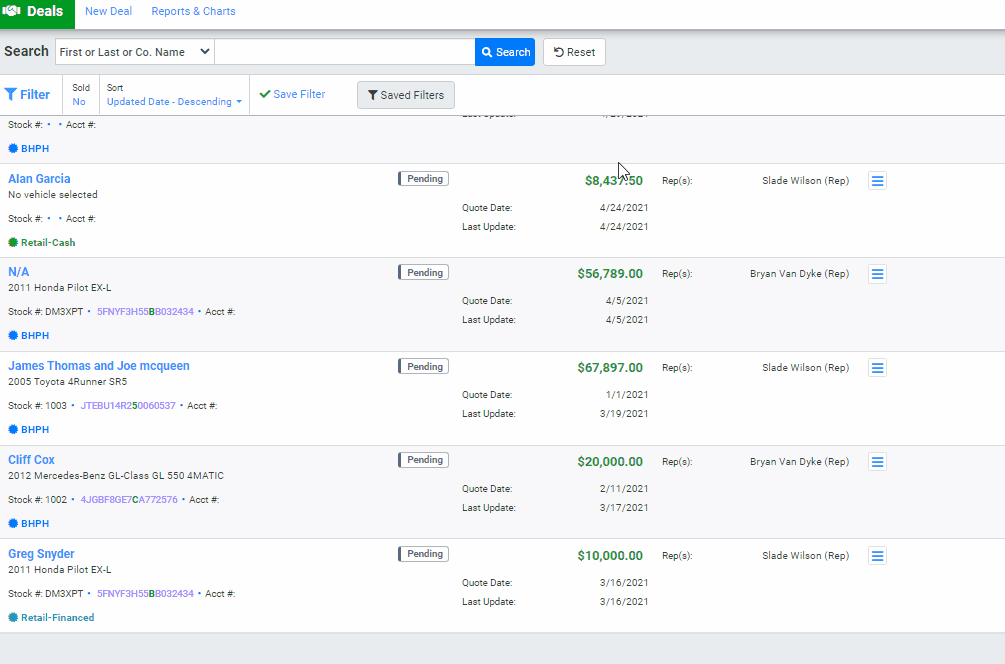Click Retail-Cash badge icon on Alan Garcia

[13, 242]
